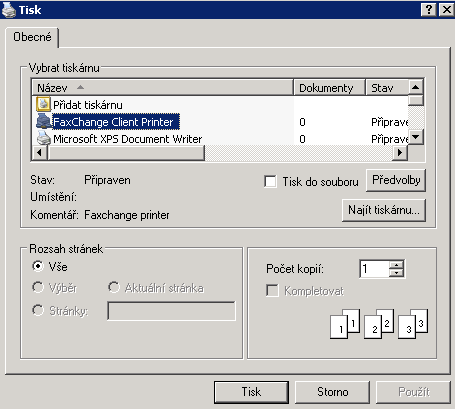Screen dimensions: 455x409
Task: Click the horizontal scroll right arrow
Action: [x=400, y=153]
